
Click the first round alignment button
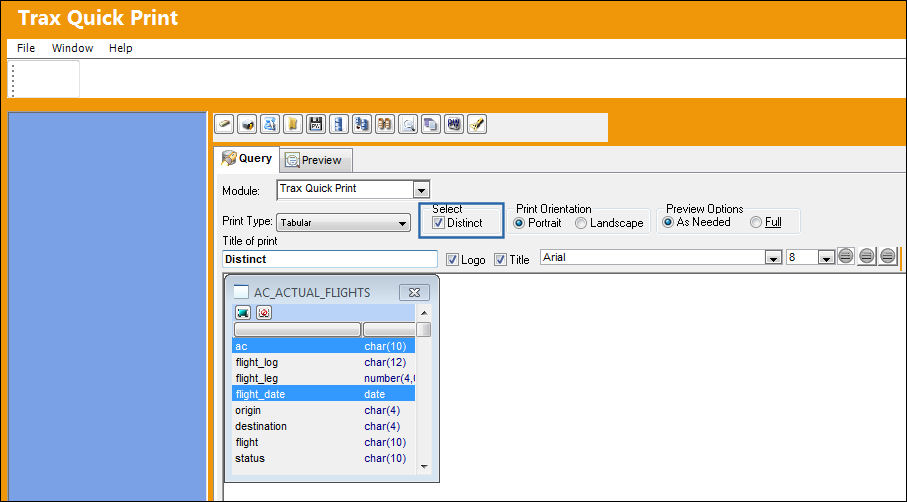(x=846, y=256)
